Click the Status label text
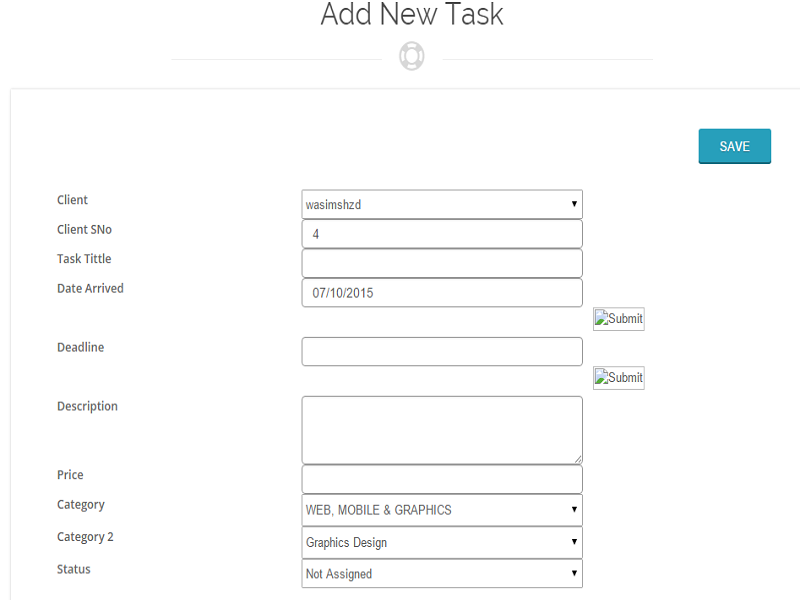This screenshot has height=600, width=800. [x=74, y=569]
